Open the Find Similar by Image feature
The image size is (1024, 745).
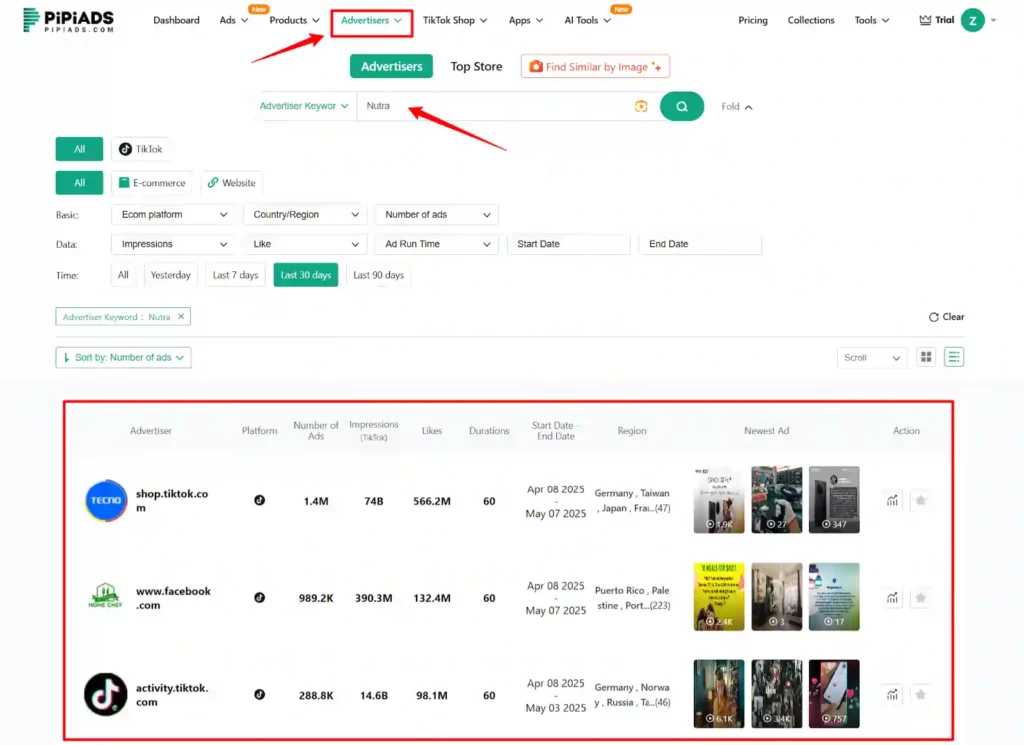click(595, 66)
